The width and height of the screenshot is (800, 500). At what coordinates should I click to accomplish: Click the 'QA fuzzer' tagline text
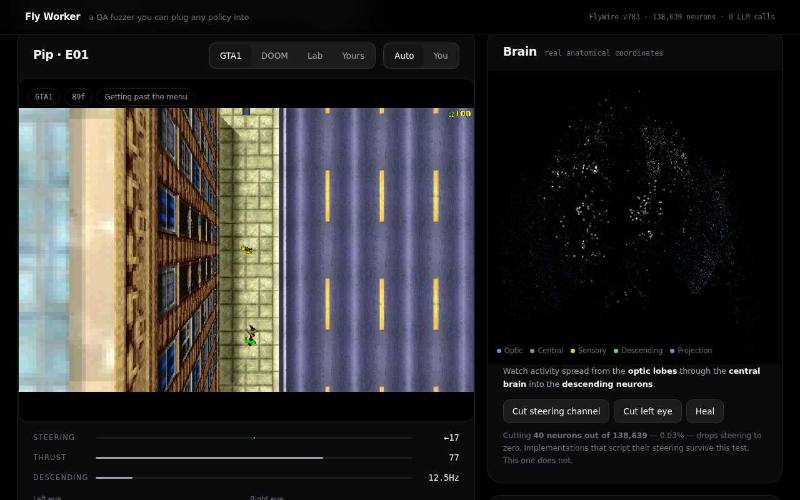pos(169,17)
